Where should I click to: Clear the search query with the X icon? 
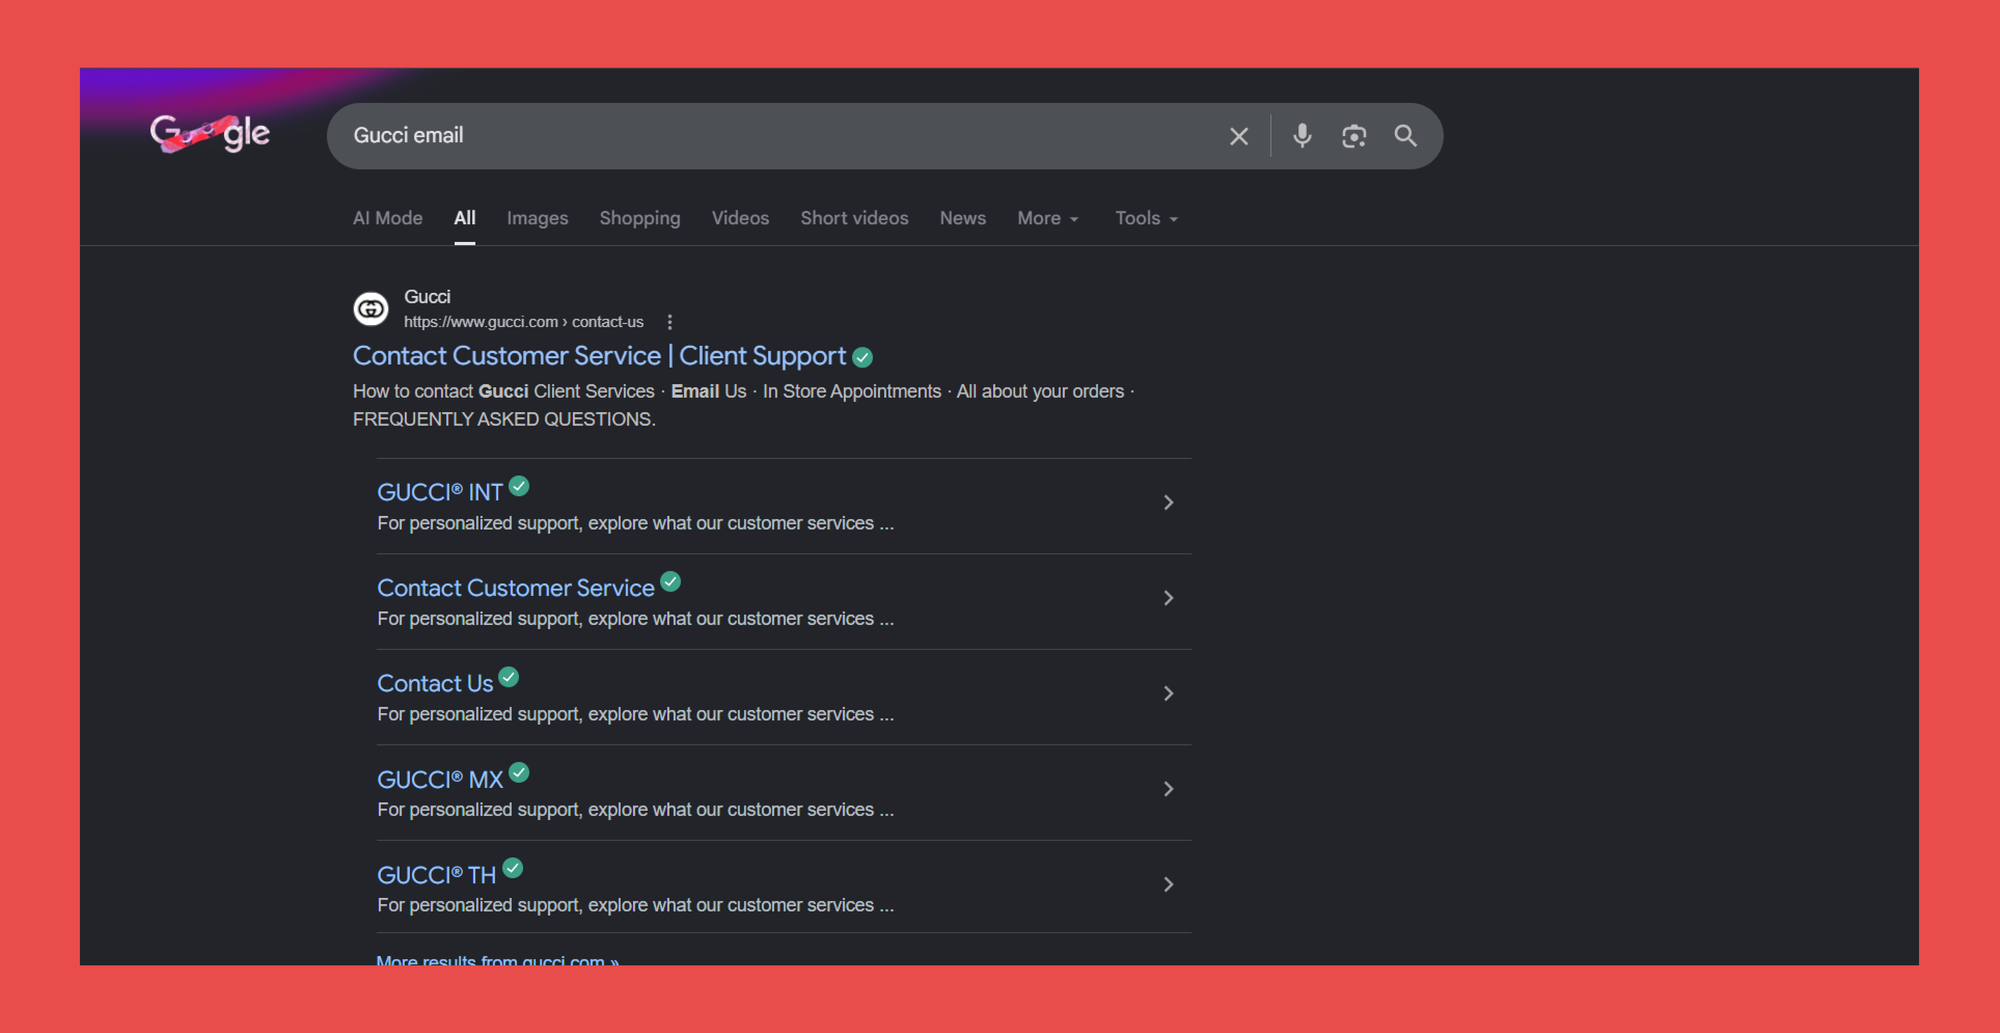tap(1238, 136)
